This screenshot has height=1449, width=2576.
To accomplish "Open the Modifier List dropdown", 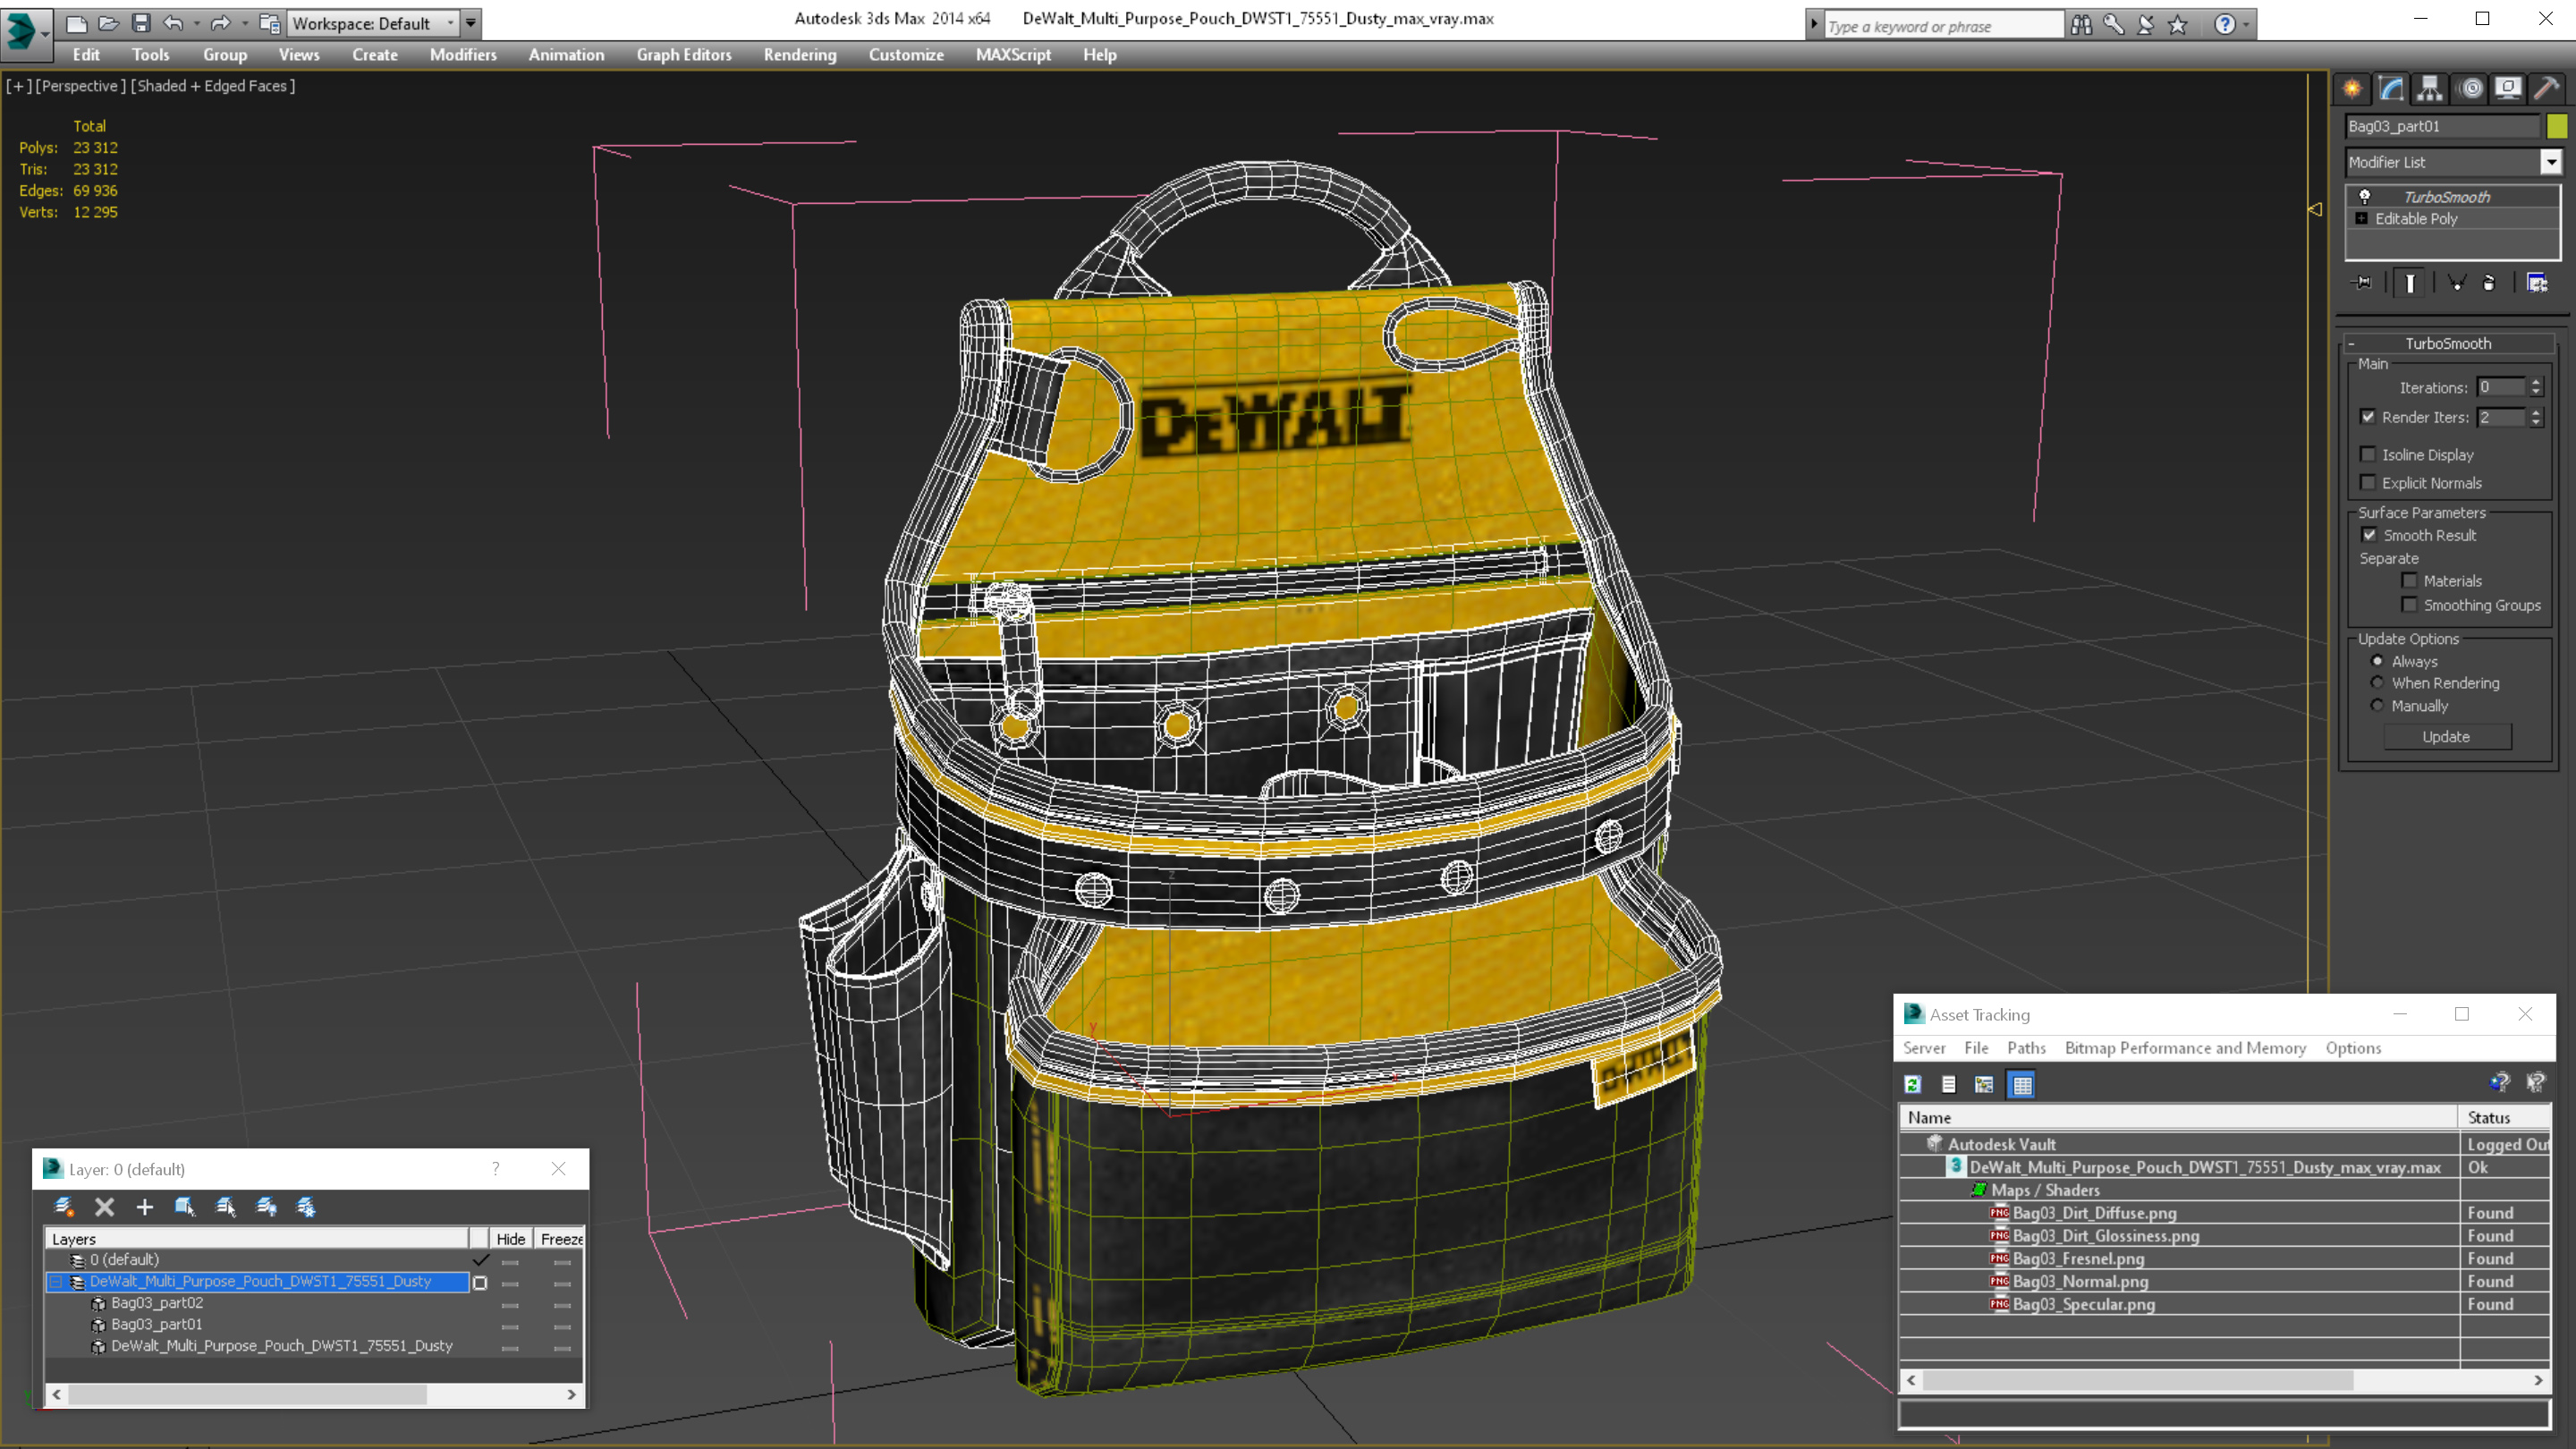I will click(x=2551, y=162).
